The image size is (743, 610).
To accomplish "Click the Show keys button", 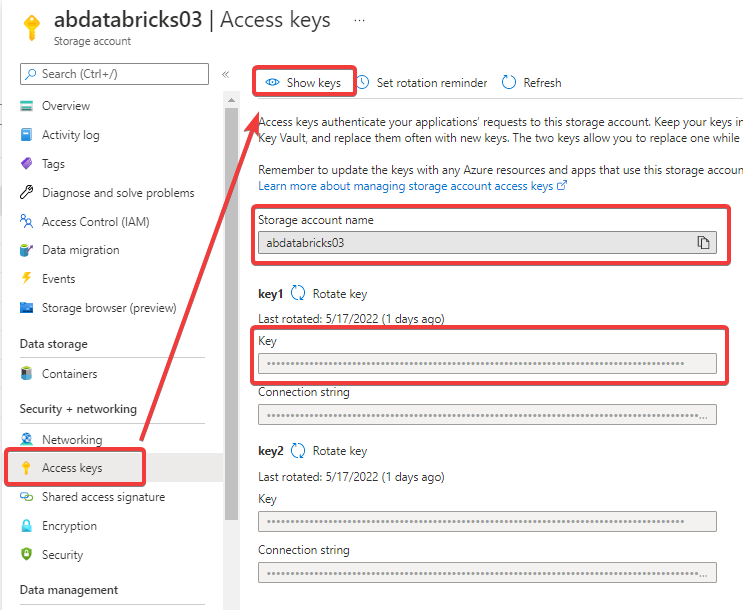I will [303, 82].
